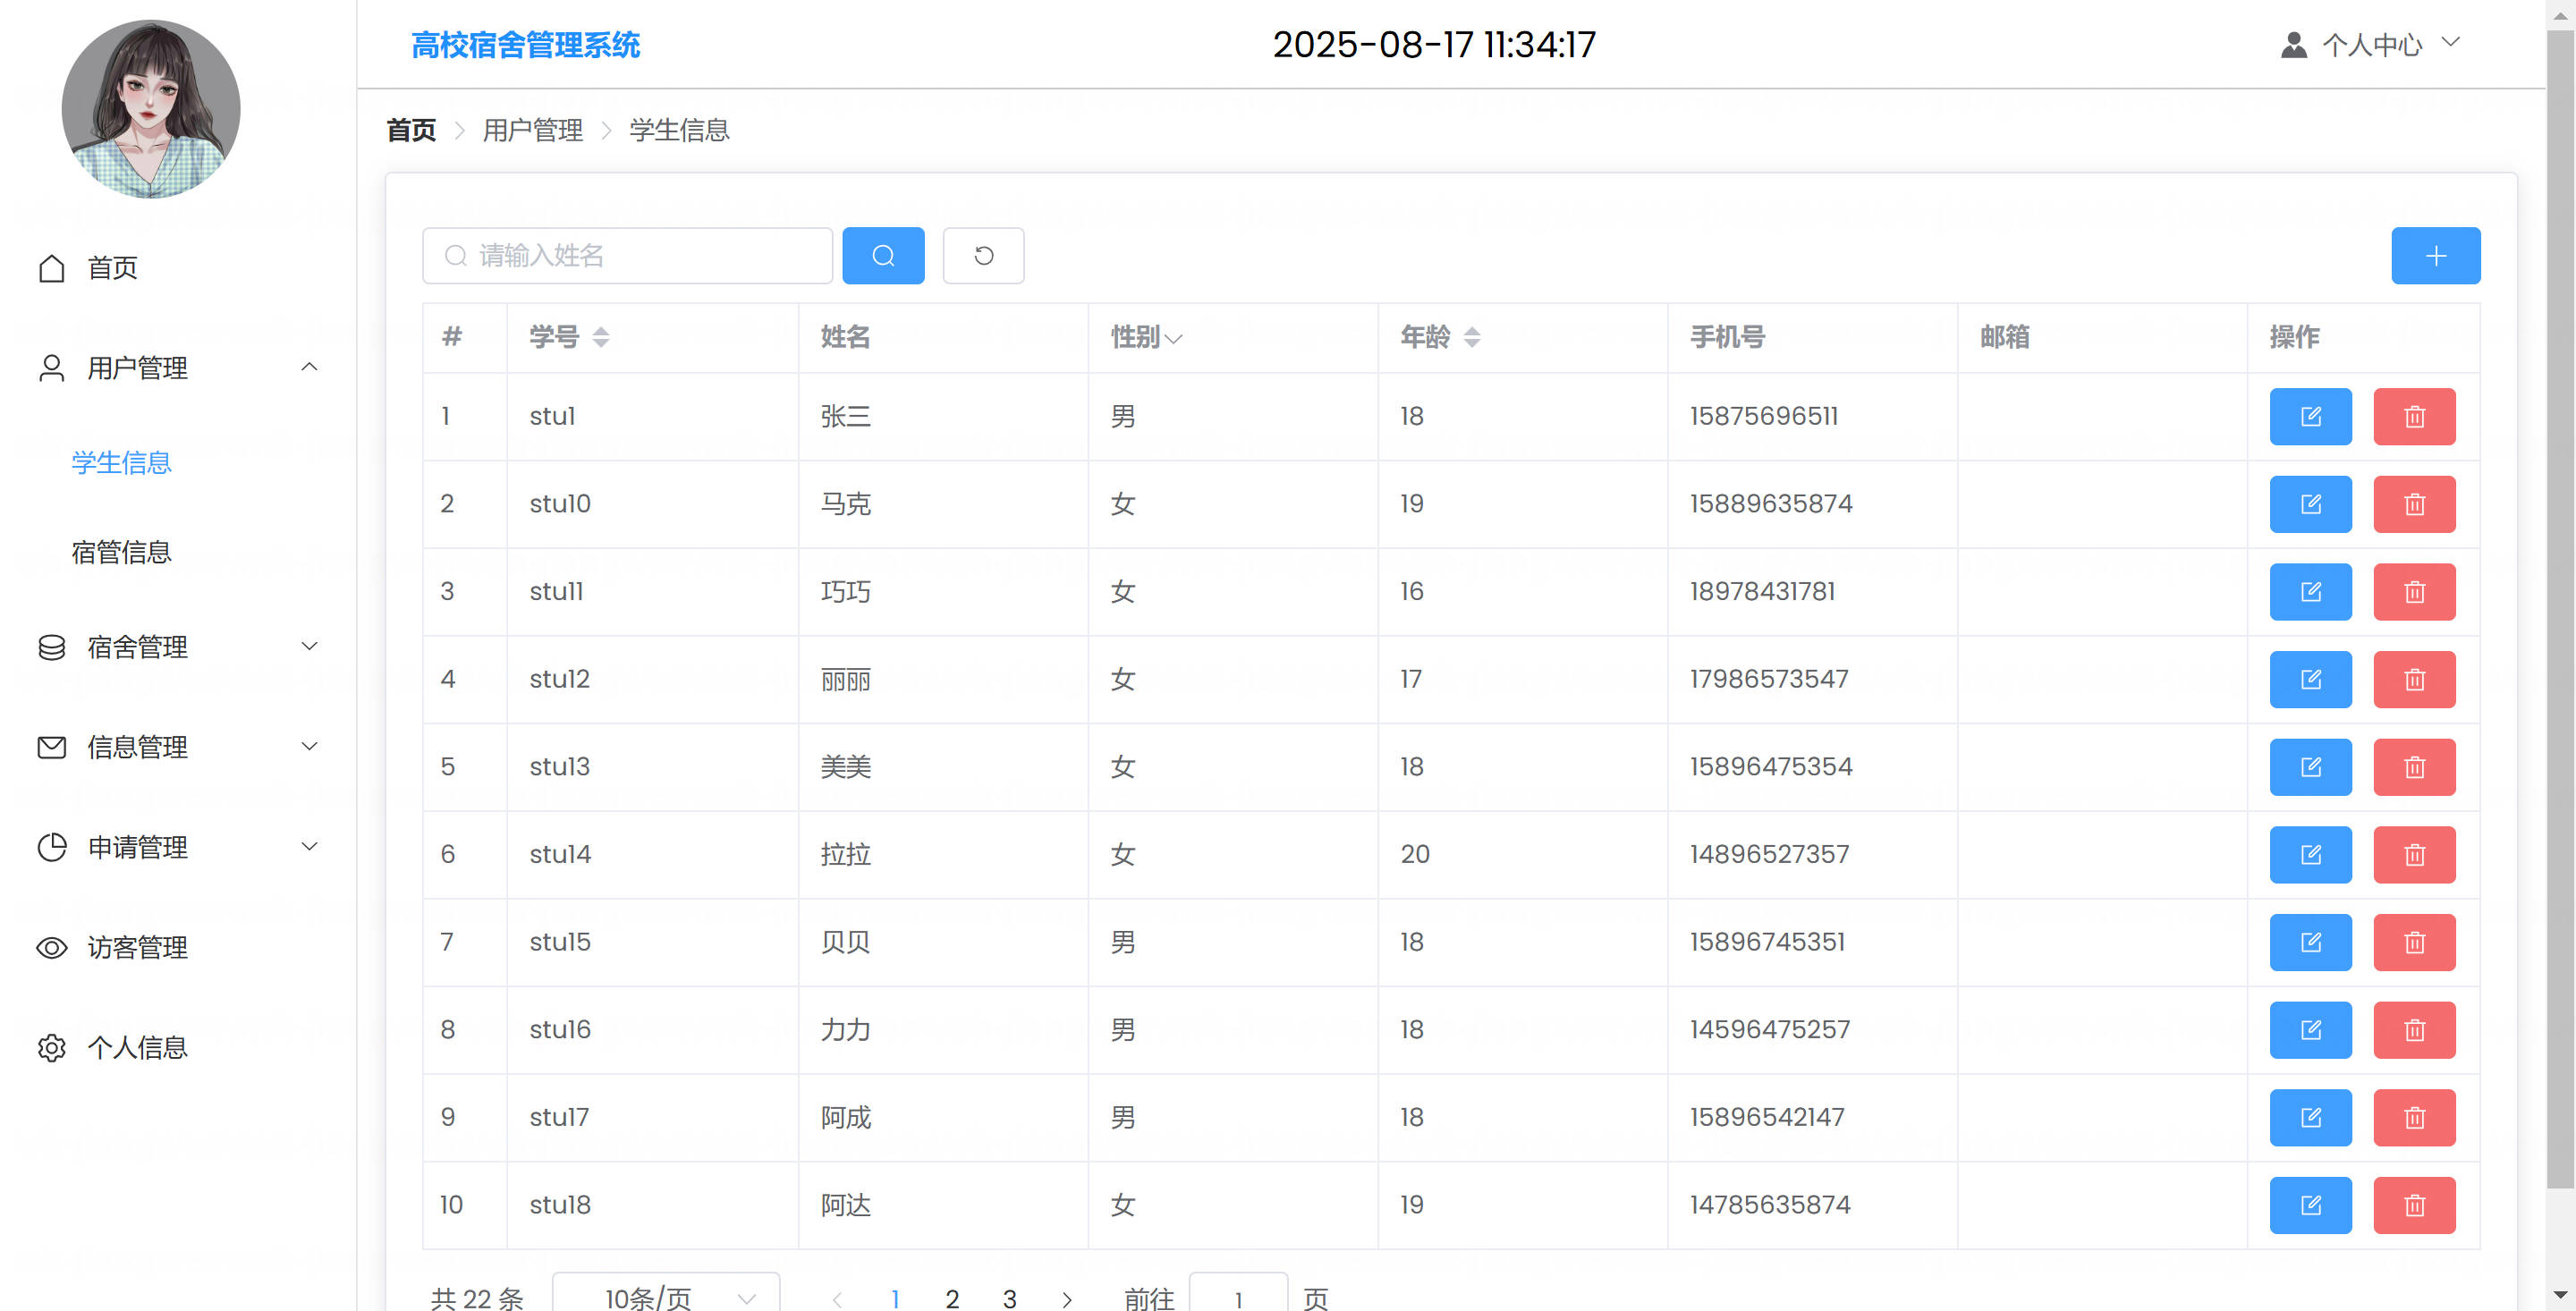This screenshot has height=1311, width=2576.
Task: Delete the row for 马克
Action: pyautogui.click(x=2414, y=504)
